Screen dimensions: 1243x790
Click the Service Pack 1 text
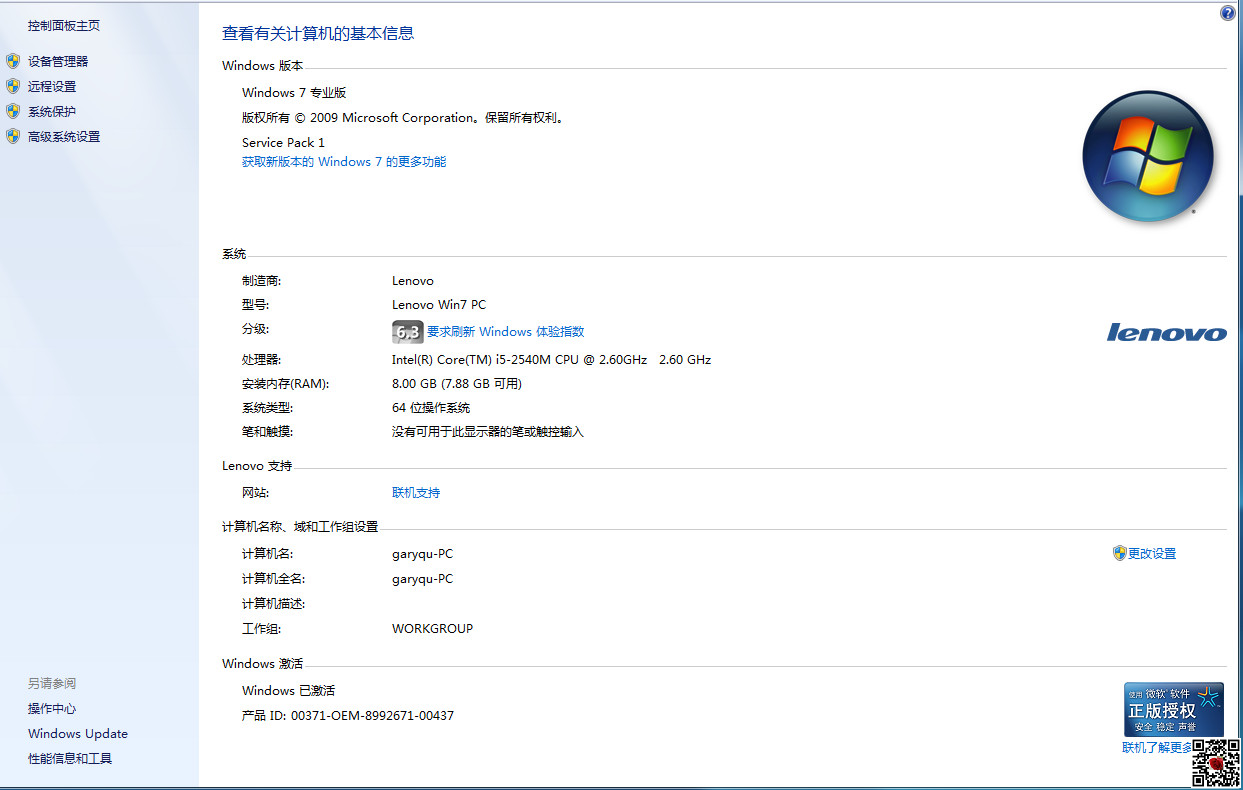(283, 143)
